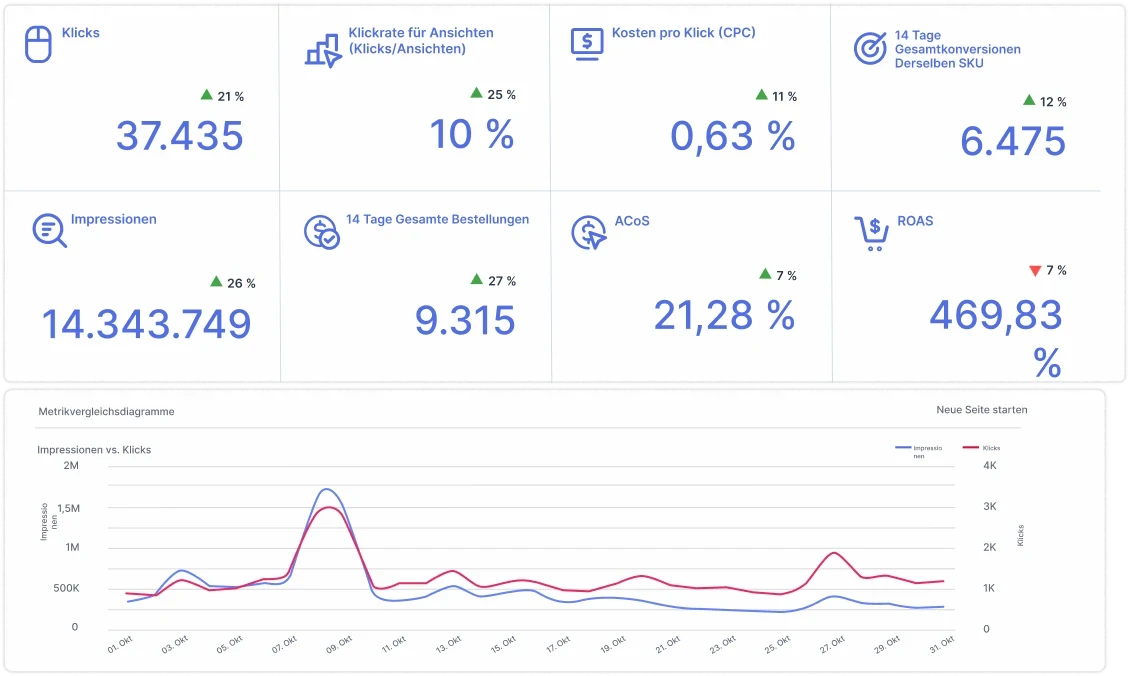
Task: Click the magnifier icon beside Impressionen
Action: [48, 230]
